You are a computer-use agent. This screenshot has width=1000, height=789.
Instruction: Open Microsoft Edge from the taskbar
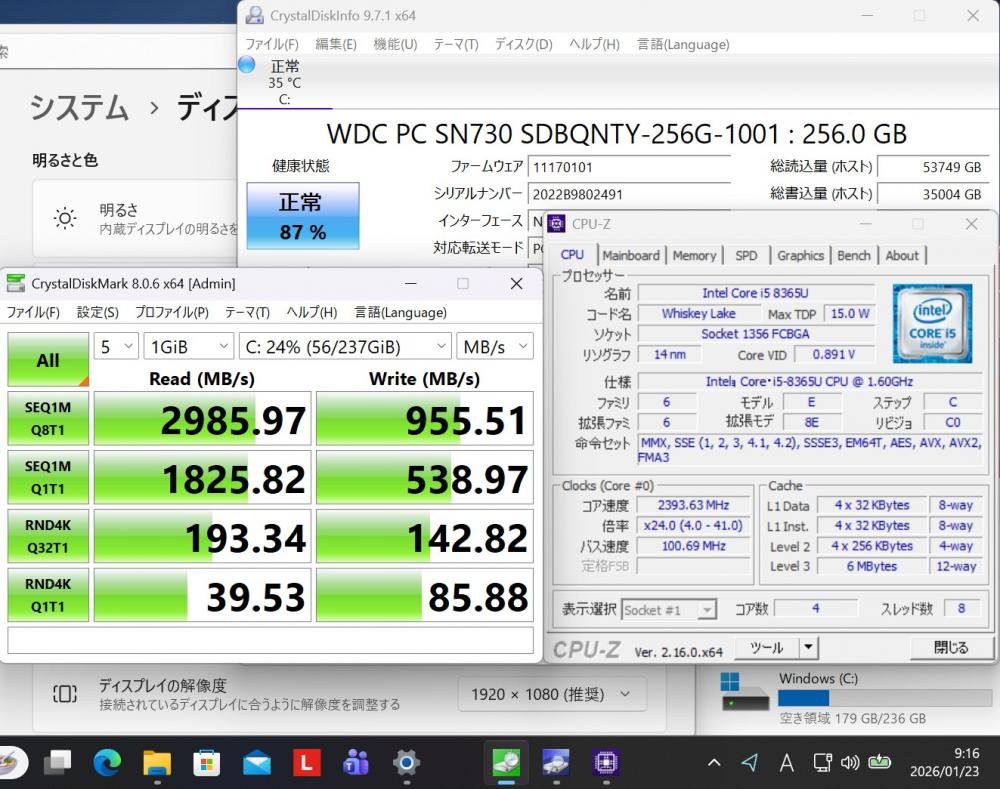click(107, 763)
